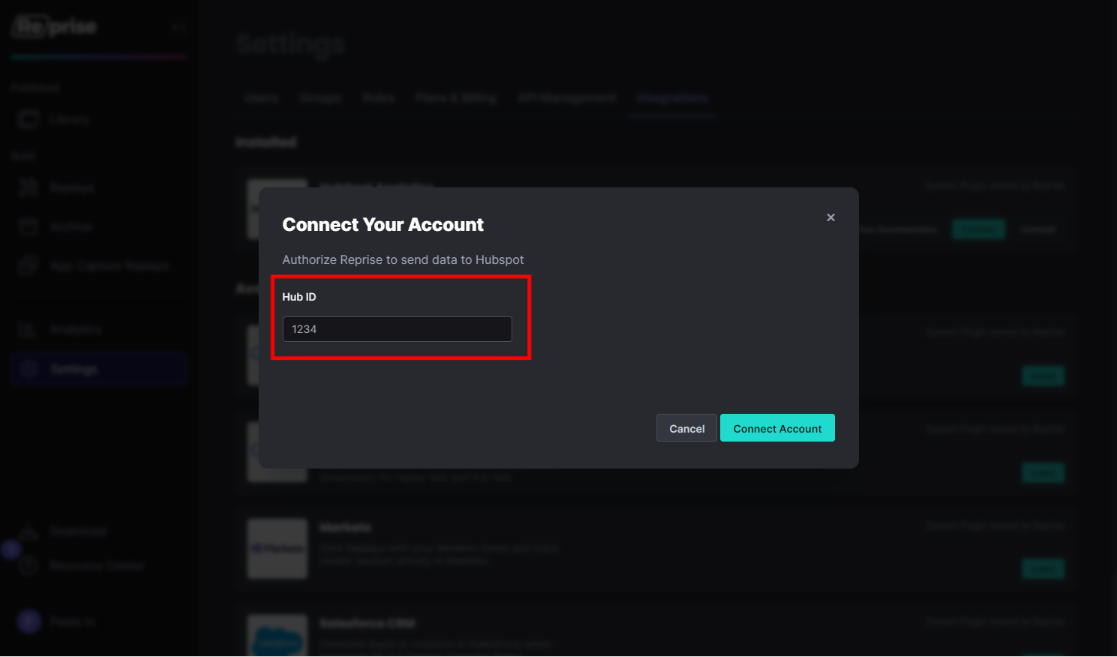
Task: Collapse the sidebar using the arrow
Action: coord(177,28)
